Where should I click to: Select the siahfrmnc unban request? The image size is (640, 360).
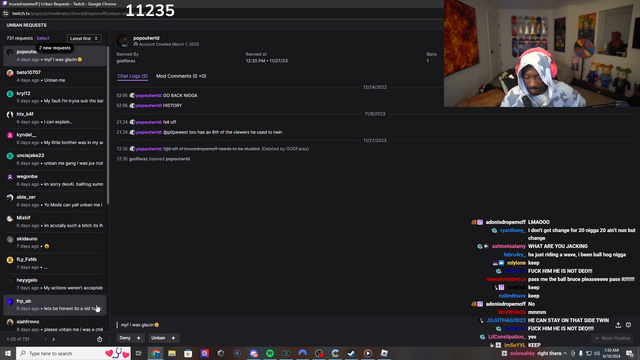[55, 325]
